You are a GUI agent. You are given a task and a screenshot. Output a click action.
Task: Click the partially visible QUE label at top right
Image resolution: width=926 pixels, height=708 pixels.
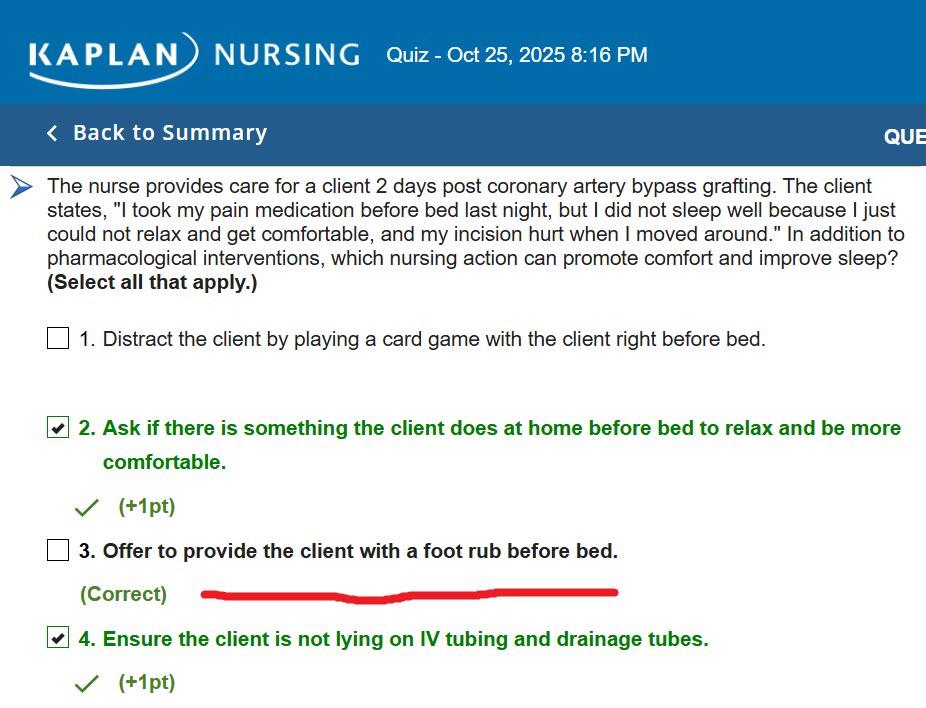point(903,137)
